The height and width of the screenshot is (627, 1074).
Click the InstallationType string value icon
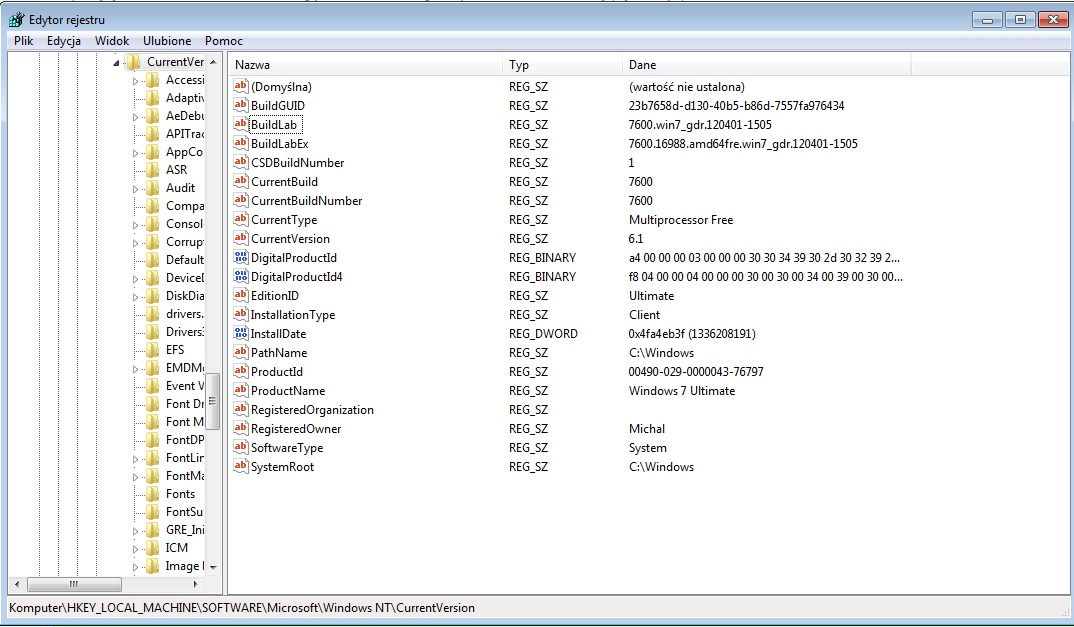click(x=240, y=314)
